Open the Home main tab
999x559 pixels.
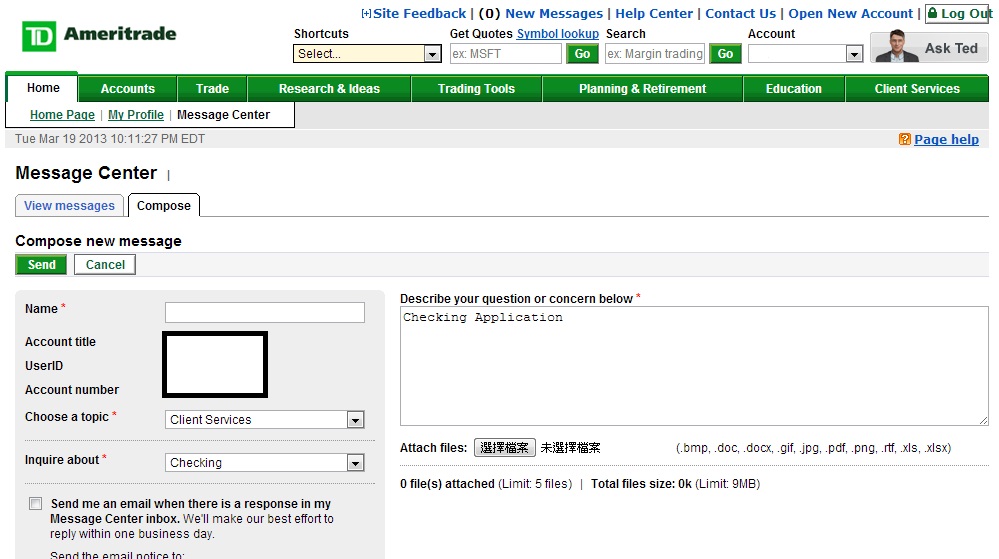point(43,88)
